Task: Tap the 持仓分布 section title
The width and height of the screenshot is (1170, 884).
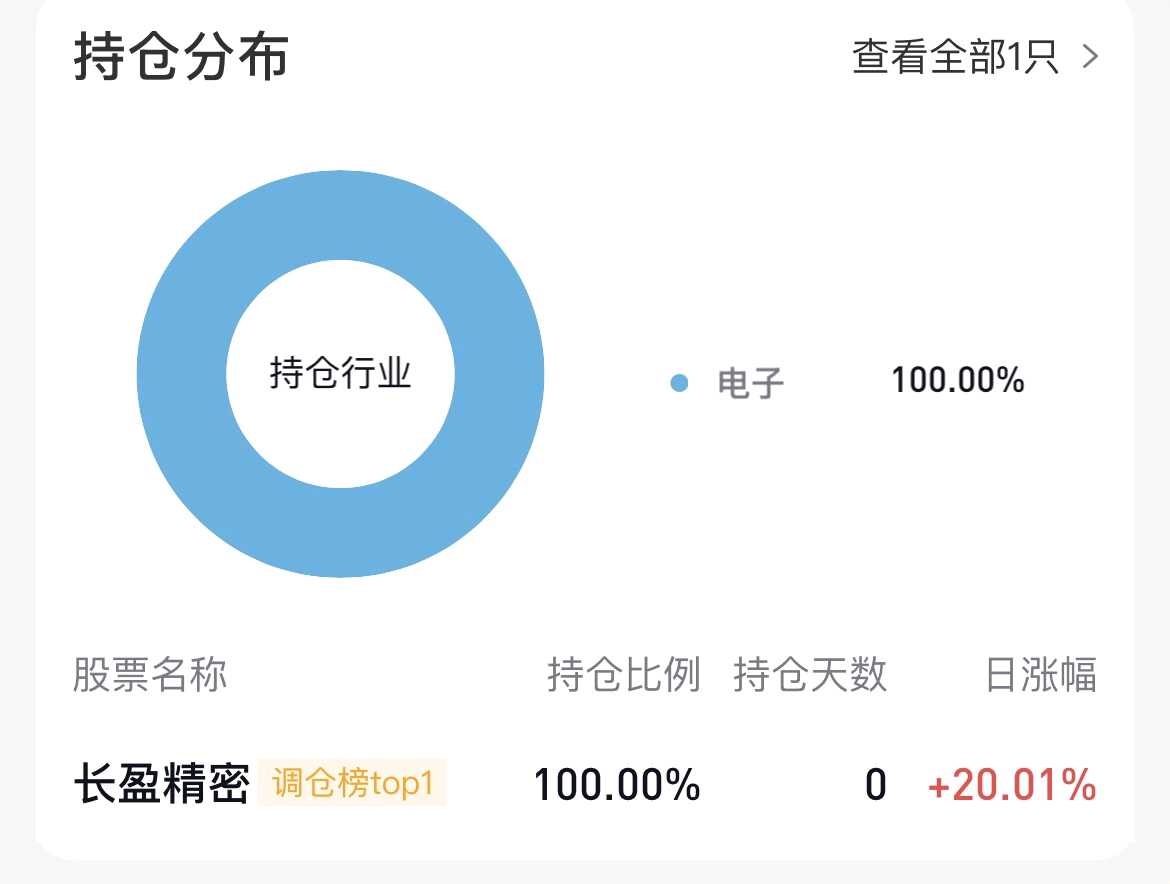Action: (181, 56)
